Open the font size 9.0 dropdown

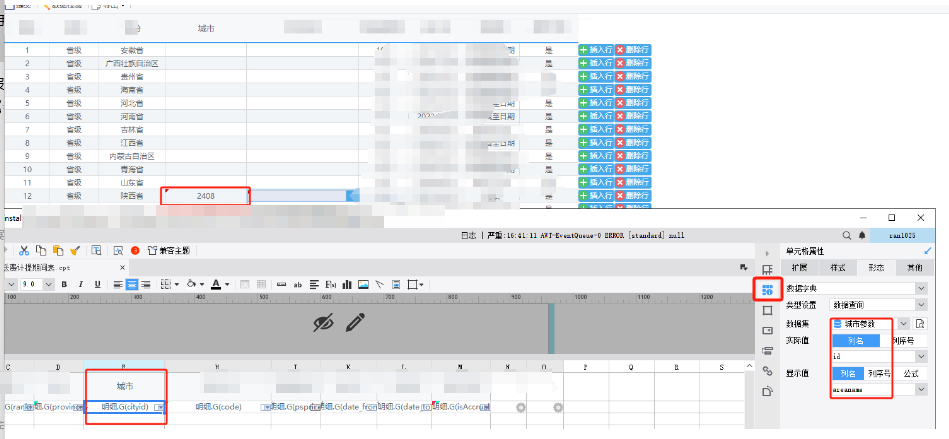click(x=49, y=284)
